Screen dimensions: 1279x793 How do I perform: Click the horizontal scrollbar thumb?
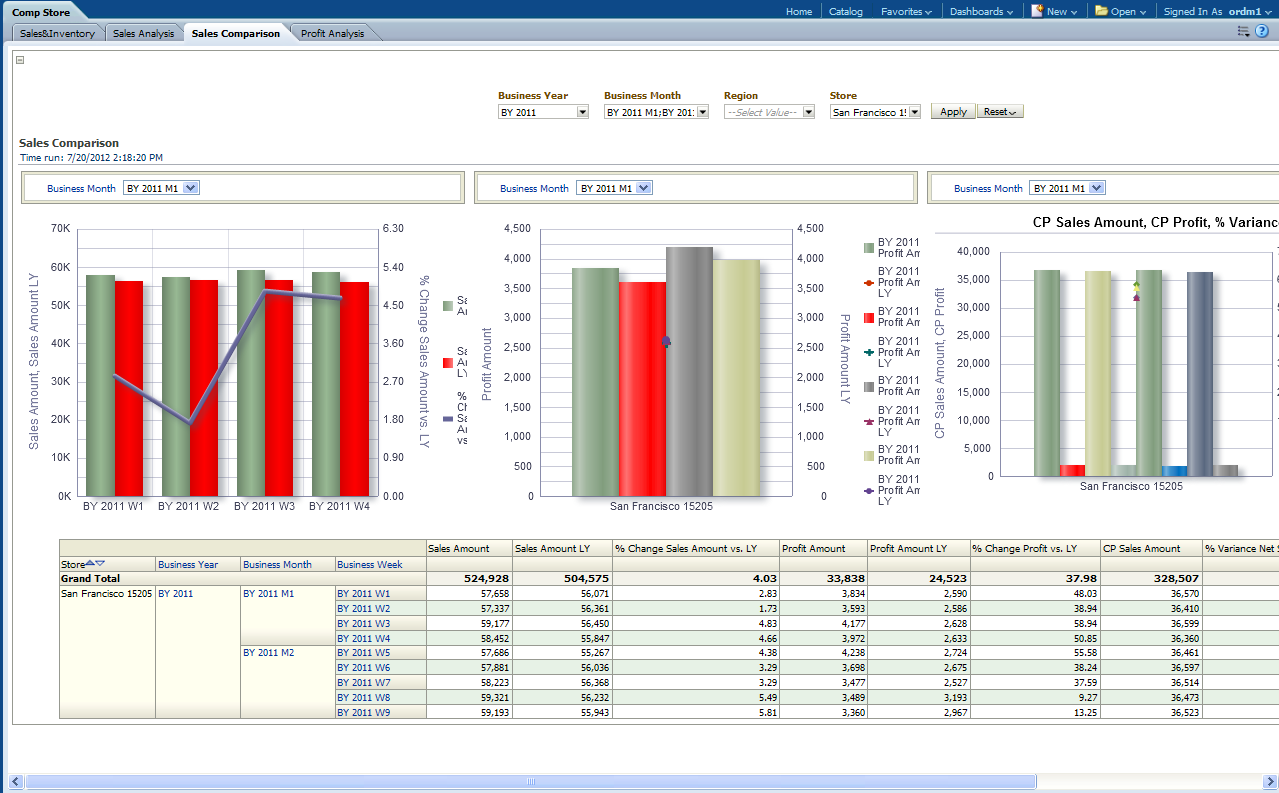coord(530,781)
